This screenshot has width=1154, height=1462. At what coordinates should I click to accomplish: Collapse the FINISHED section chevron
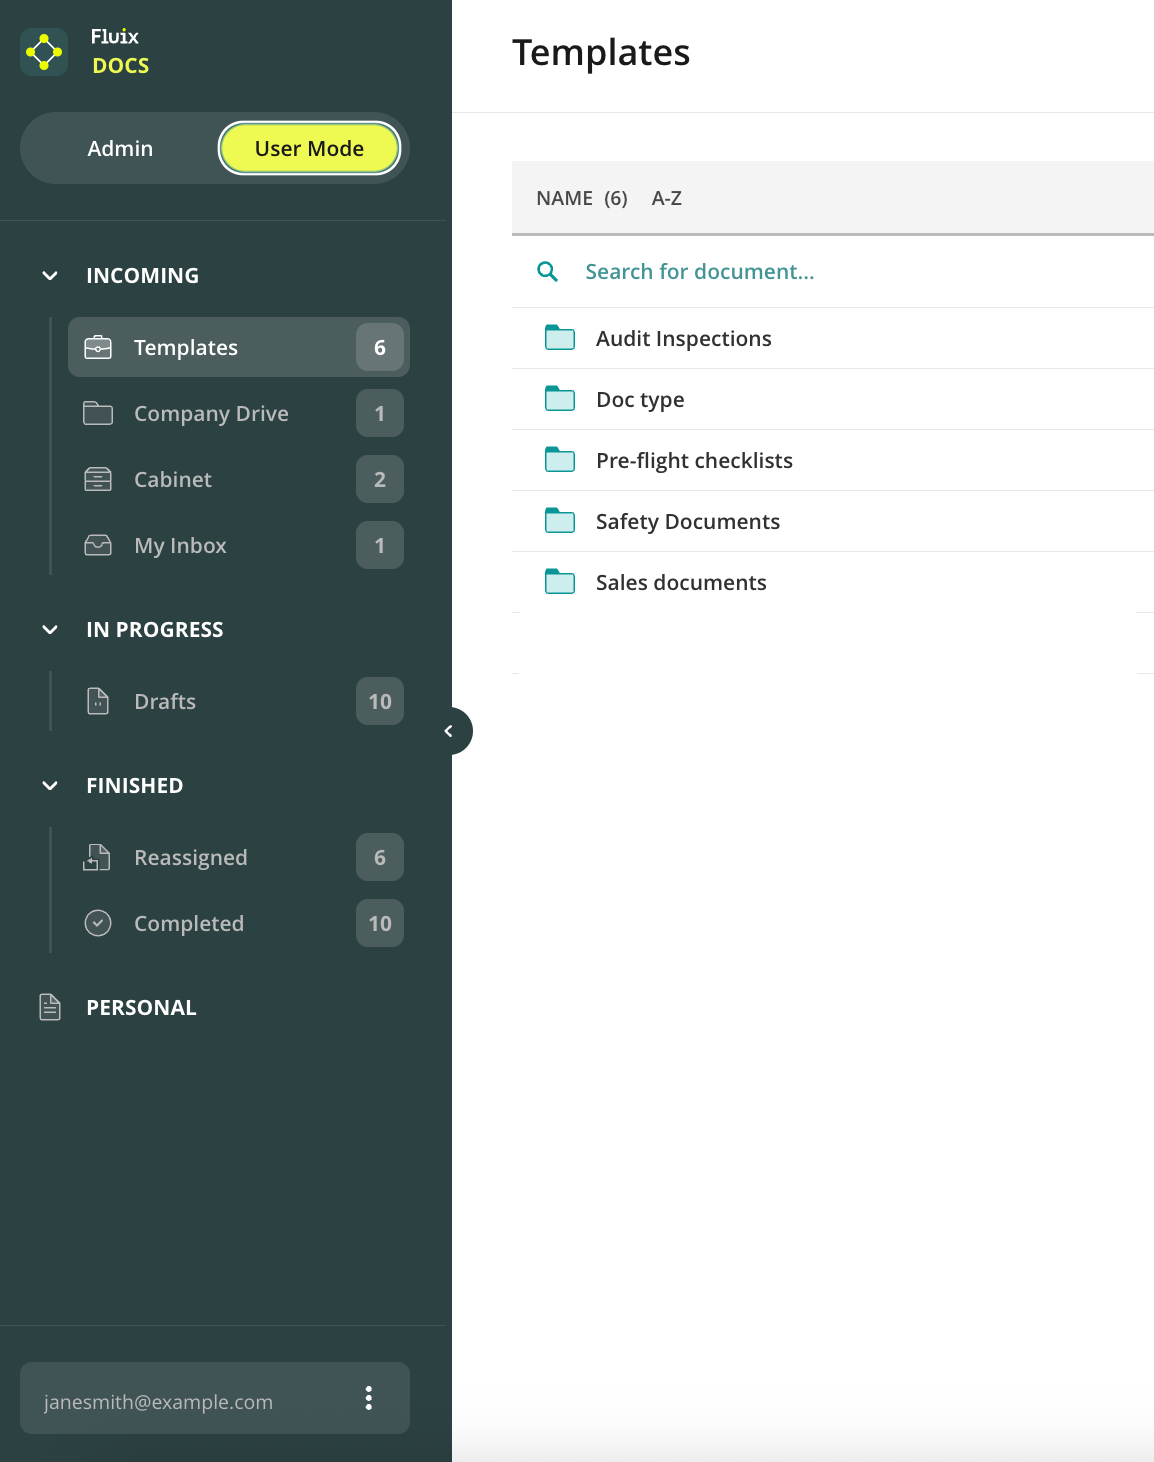50,785
